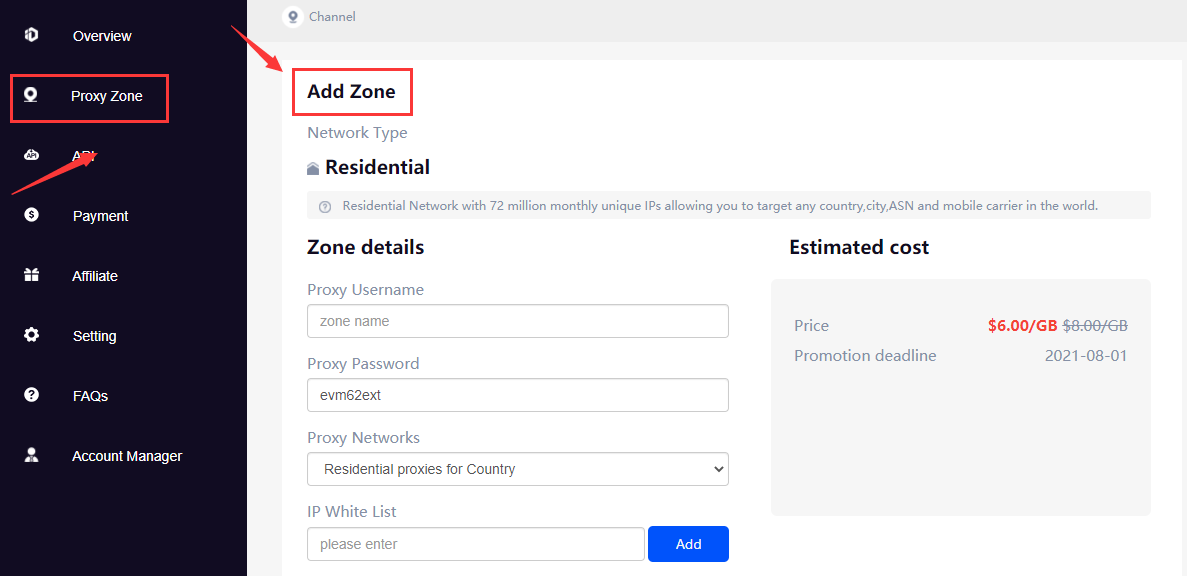Click the Residential network house icon
This screenshot has width=1187, height=576.
click(x=313, y=168)
